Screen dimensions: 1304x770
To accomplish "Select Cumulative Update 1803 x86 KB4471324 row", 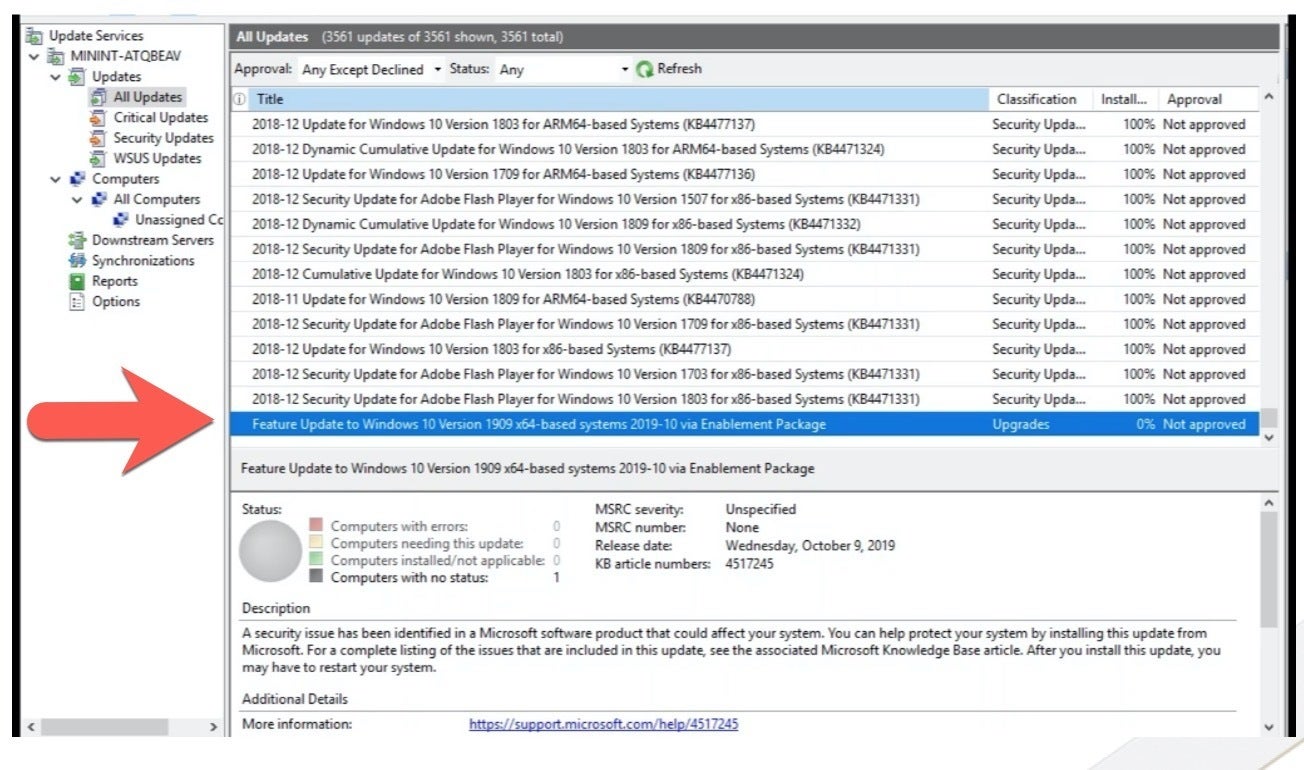I will click(744, 275).
